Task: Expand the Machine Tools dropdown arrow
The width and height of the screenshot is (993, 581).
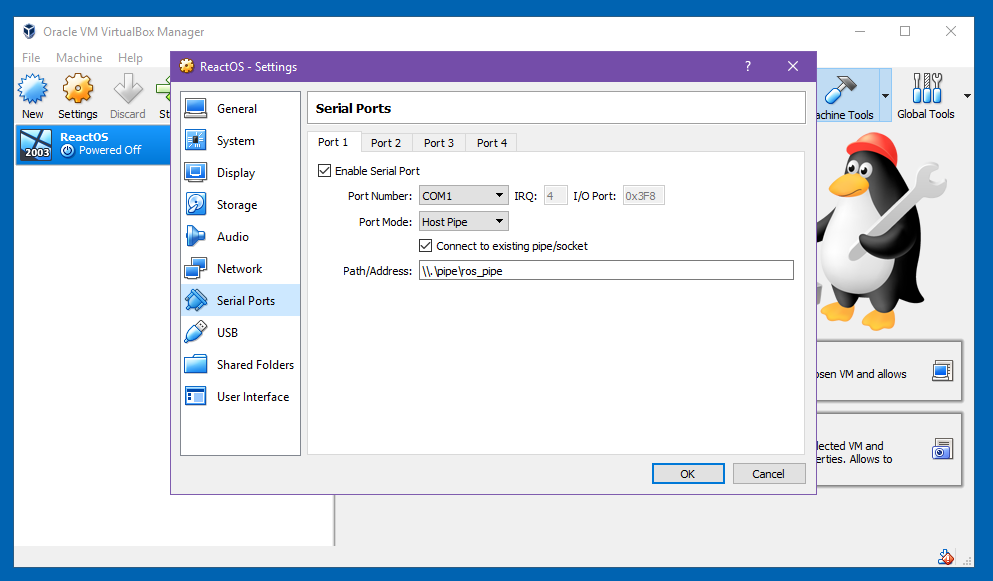Action: click(x=885, y=96)
